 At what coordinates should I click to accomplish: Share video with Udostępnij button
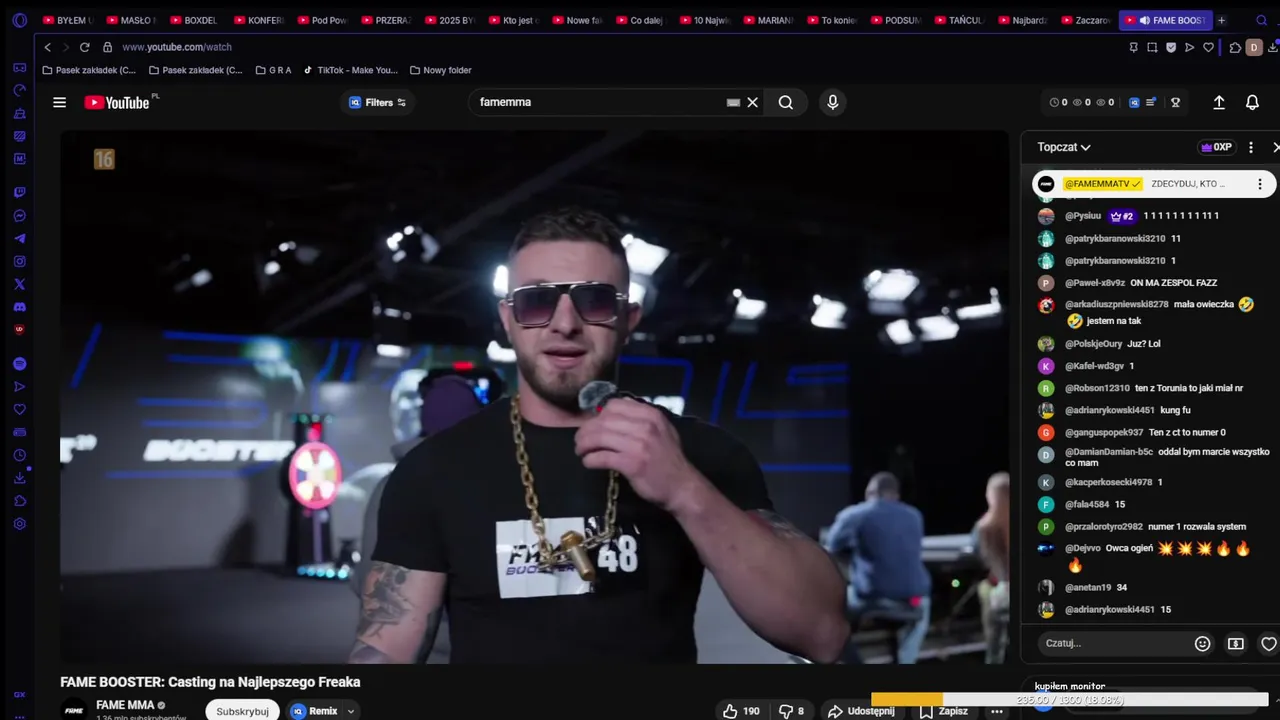point(861,711)
